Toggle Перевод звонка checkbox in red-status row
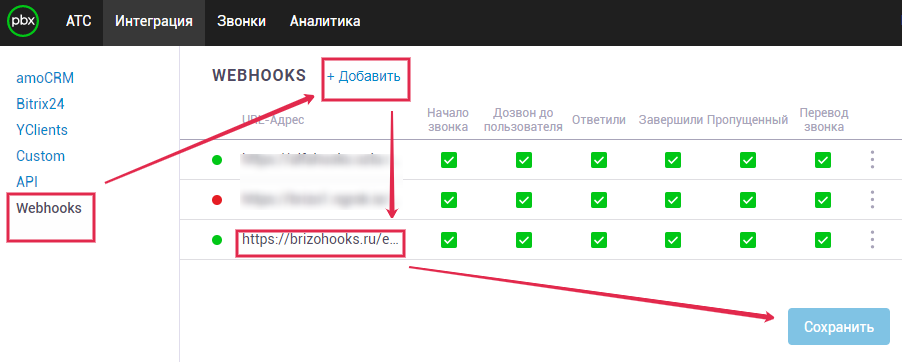This screenshot has width=902, height=362. pos(823,200)
